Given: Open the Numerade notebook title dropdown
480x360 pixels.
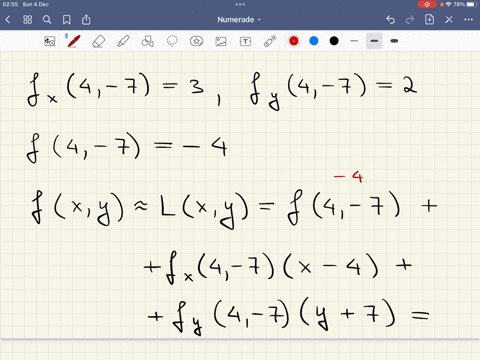Looking at the screenshot, I should tap(239, 20).
